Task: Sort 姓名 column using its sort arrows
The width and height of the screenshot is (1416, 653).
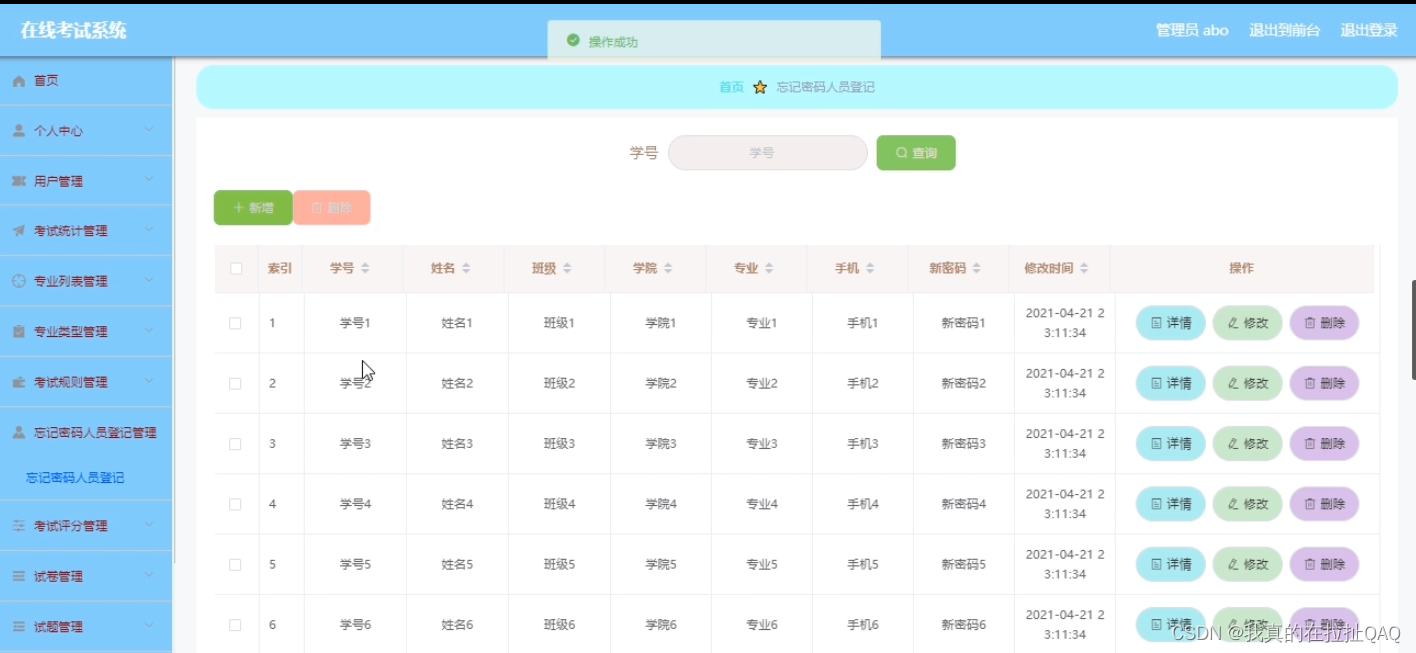Action: pyautogui.click(x=466, y=269)
